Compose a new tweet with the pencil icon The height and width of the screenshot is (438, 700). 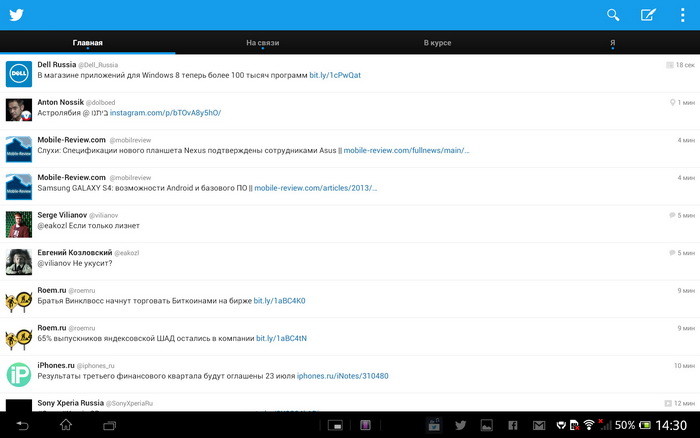click(648, 15)
